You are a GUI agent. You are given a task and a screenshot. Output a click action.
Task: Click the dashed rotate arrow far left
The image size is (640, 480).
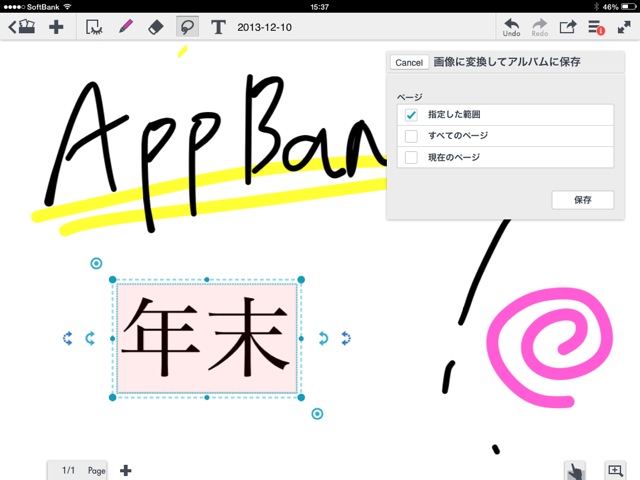point(68,338)
